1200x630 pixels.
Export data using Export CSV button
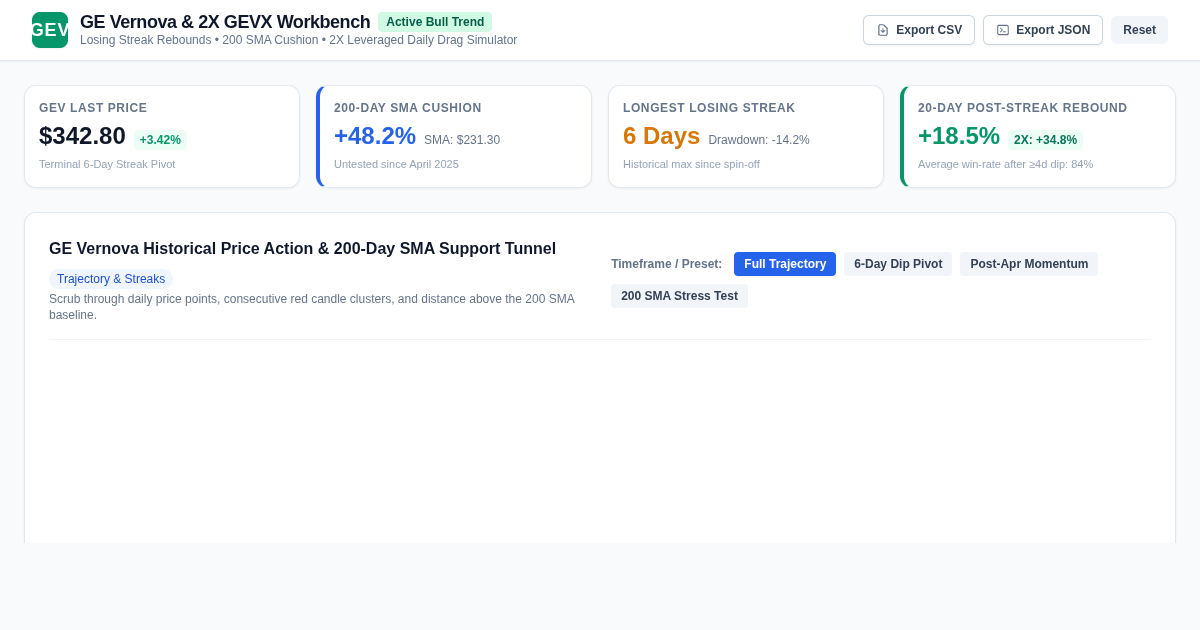[x=919, y=30]
